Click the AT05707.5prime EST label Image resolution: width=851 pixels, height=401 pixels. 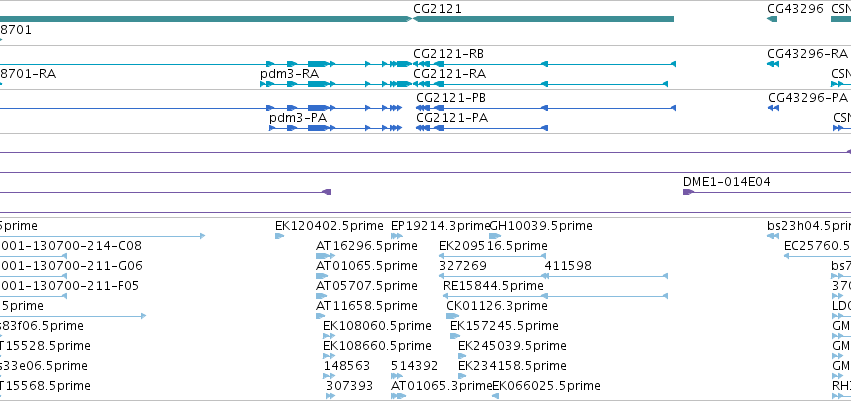click(x=366, y=286)
